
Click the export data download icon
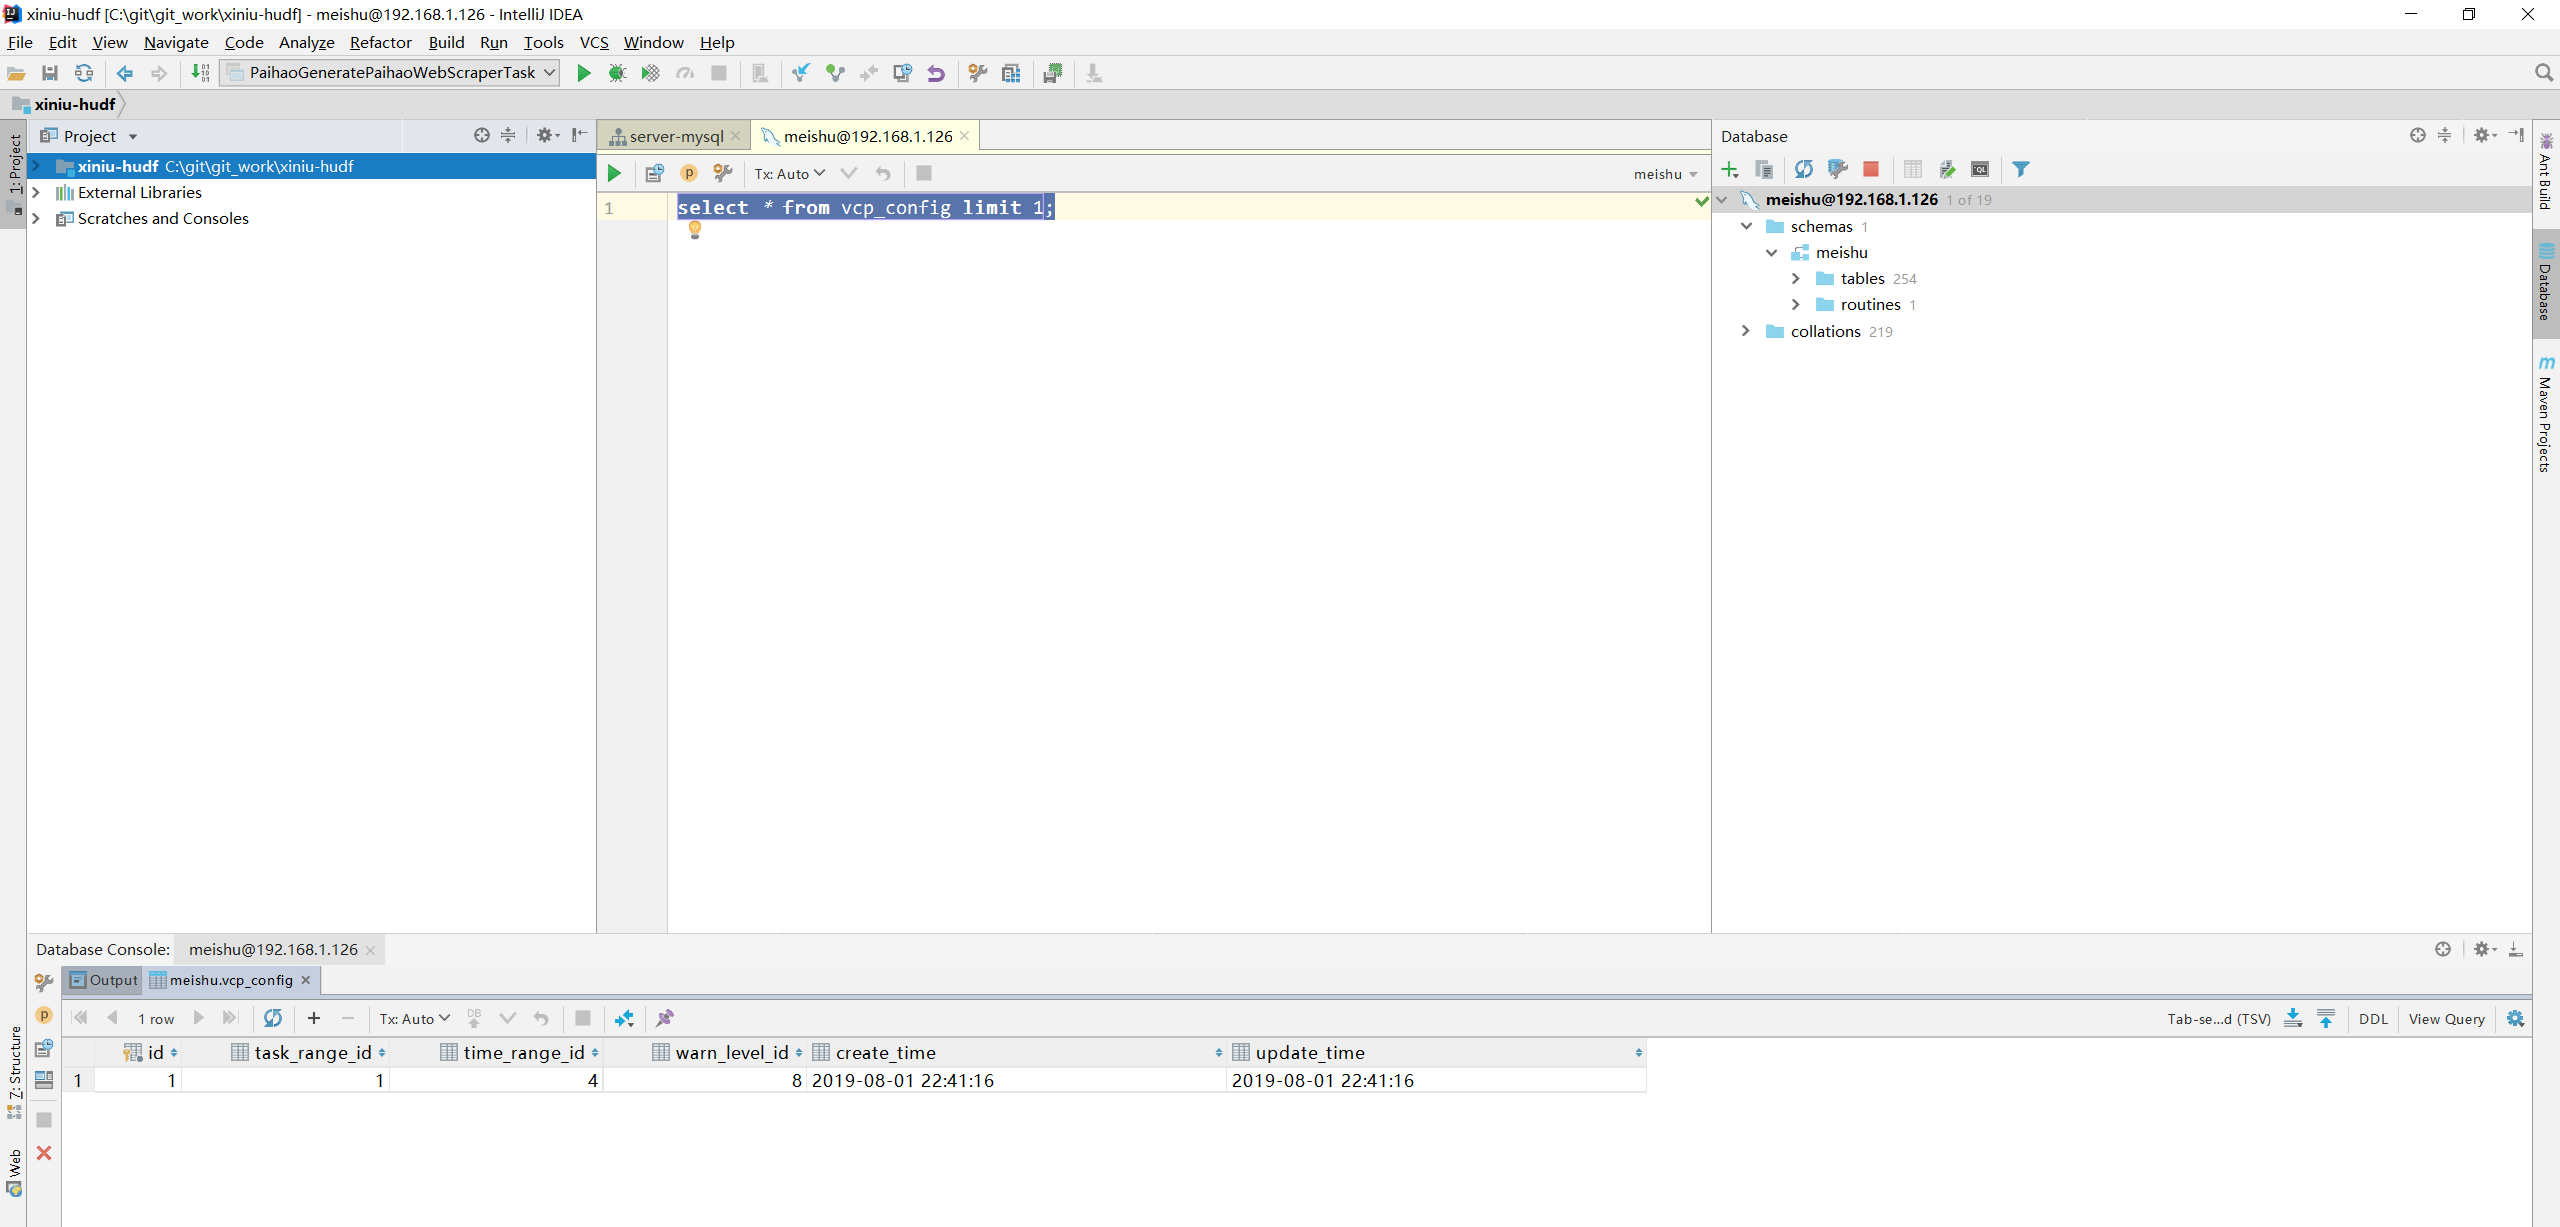2293,1018
